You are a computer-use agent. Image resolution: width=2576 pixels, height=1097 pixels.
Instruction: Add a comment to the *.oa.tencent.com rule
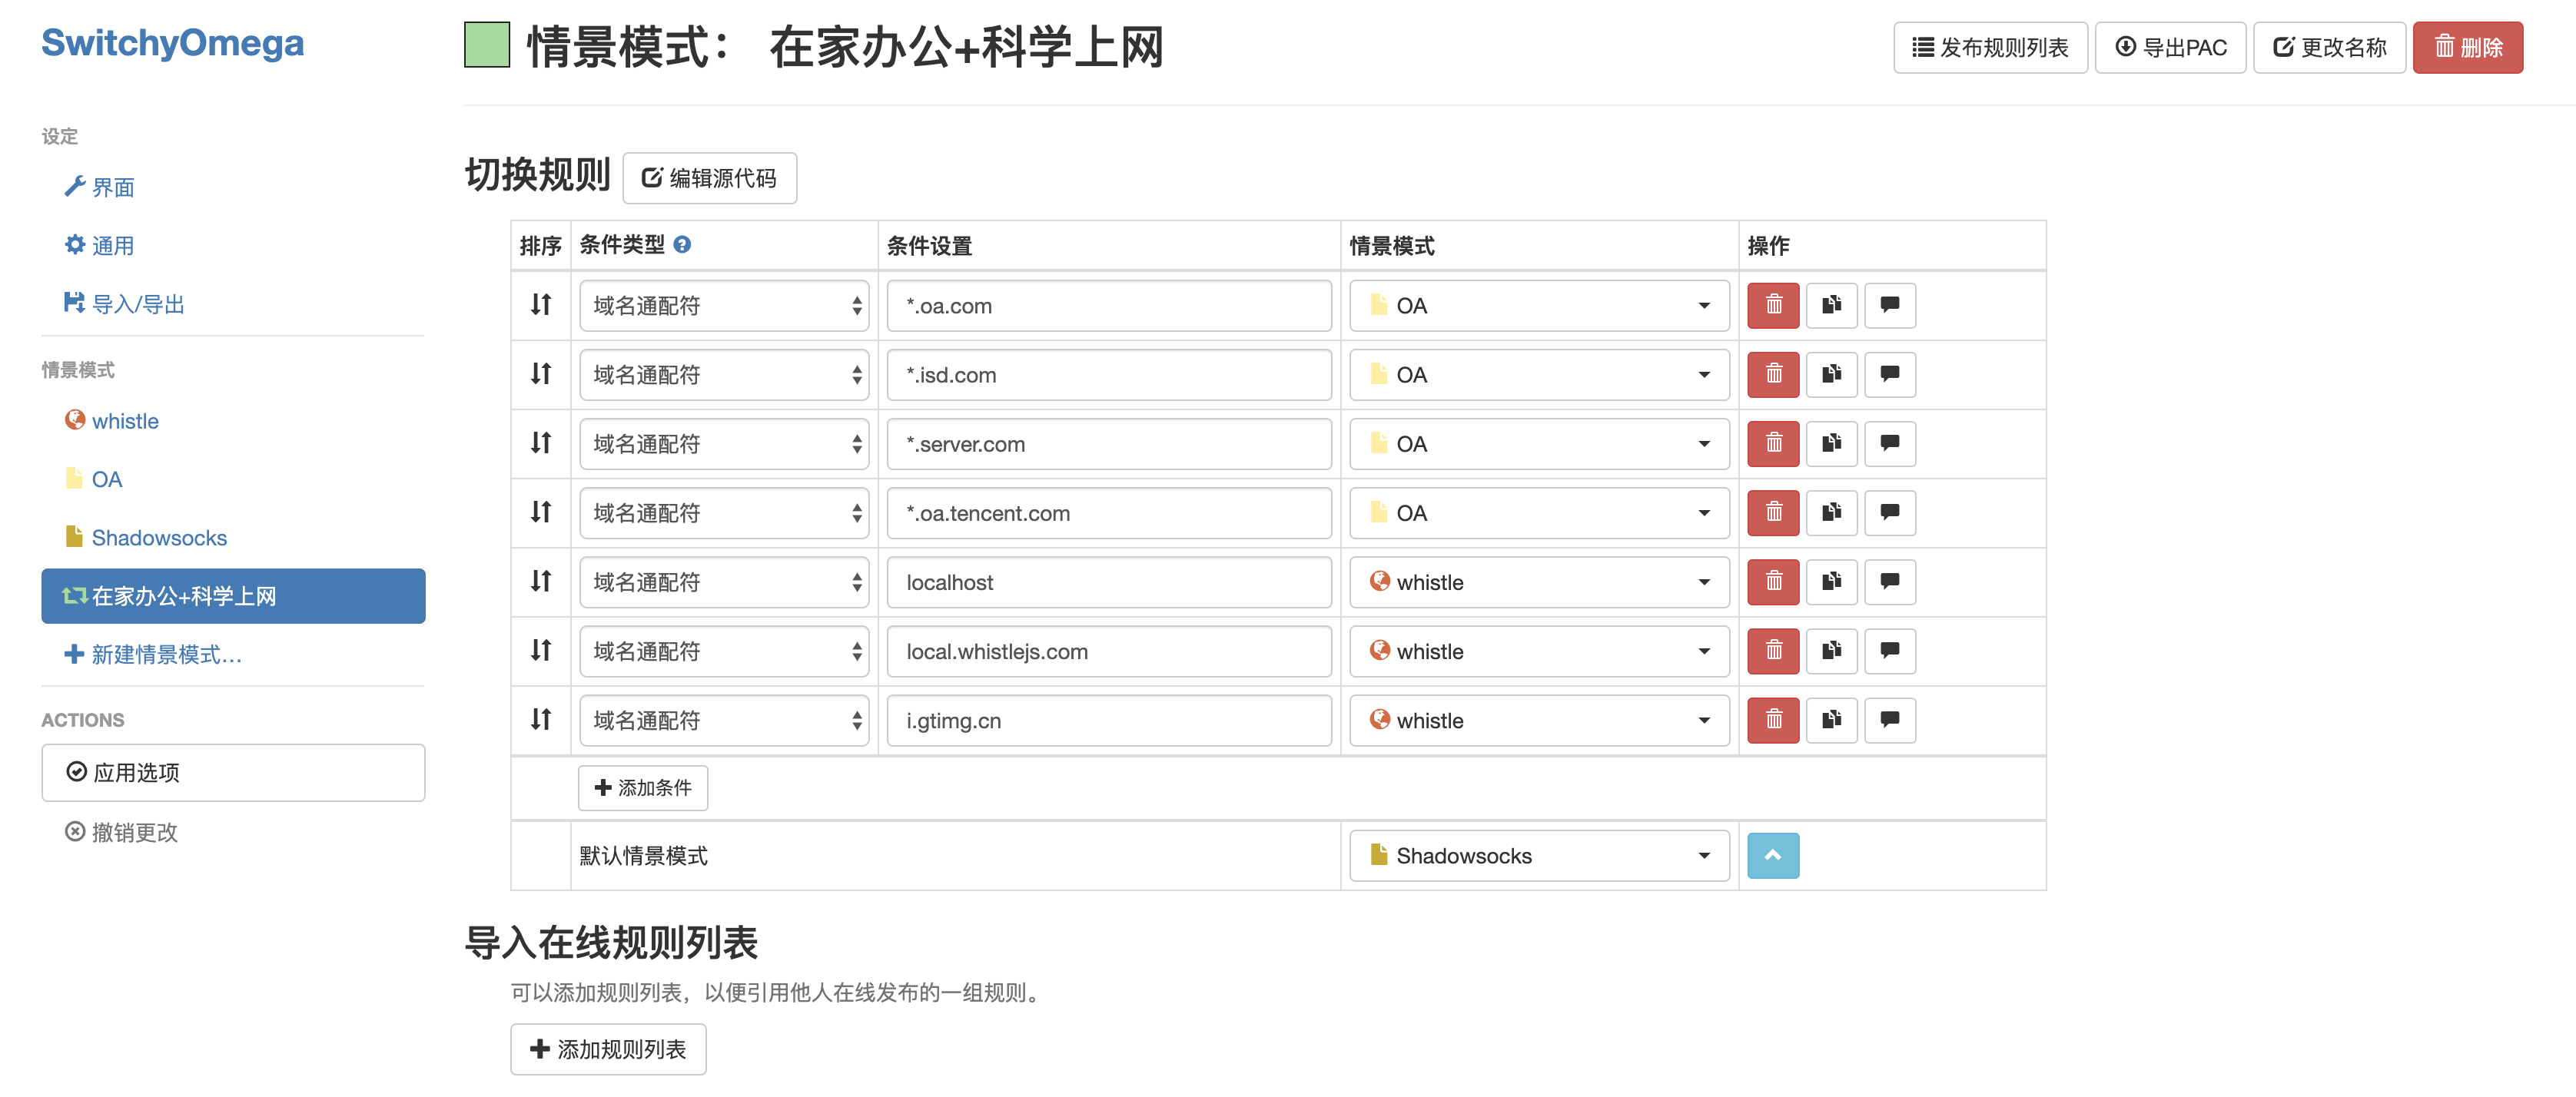click(x=1889, y=512)
